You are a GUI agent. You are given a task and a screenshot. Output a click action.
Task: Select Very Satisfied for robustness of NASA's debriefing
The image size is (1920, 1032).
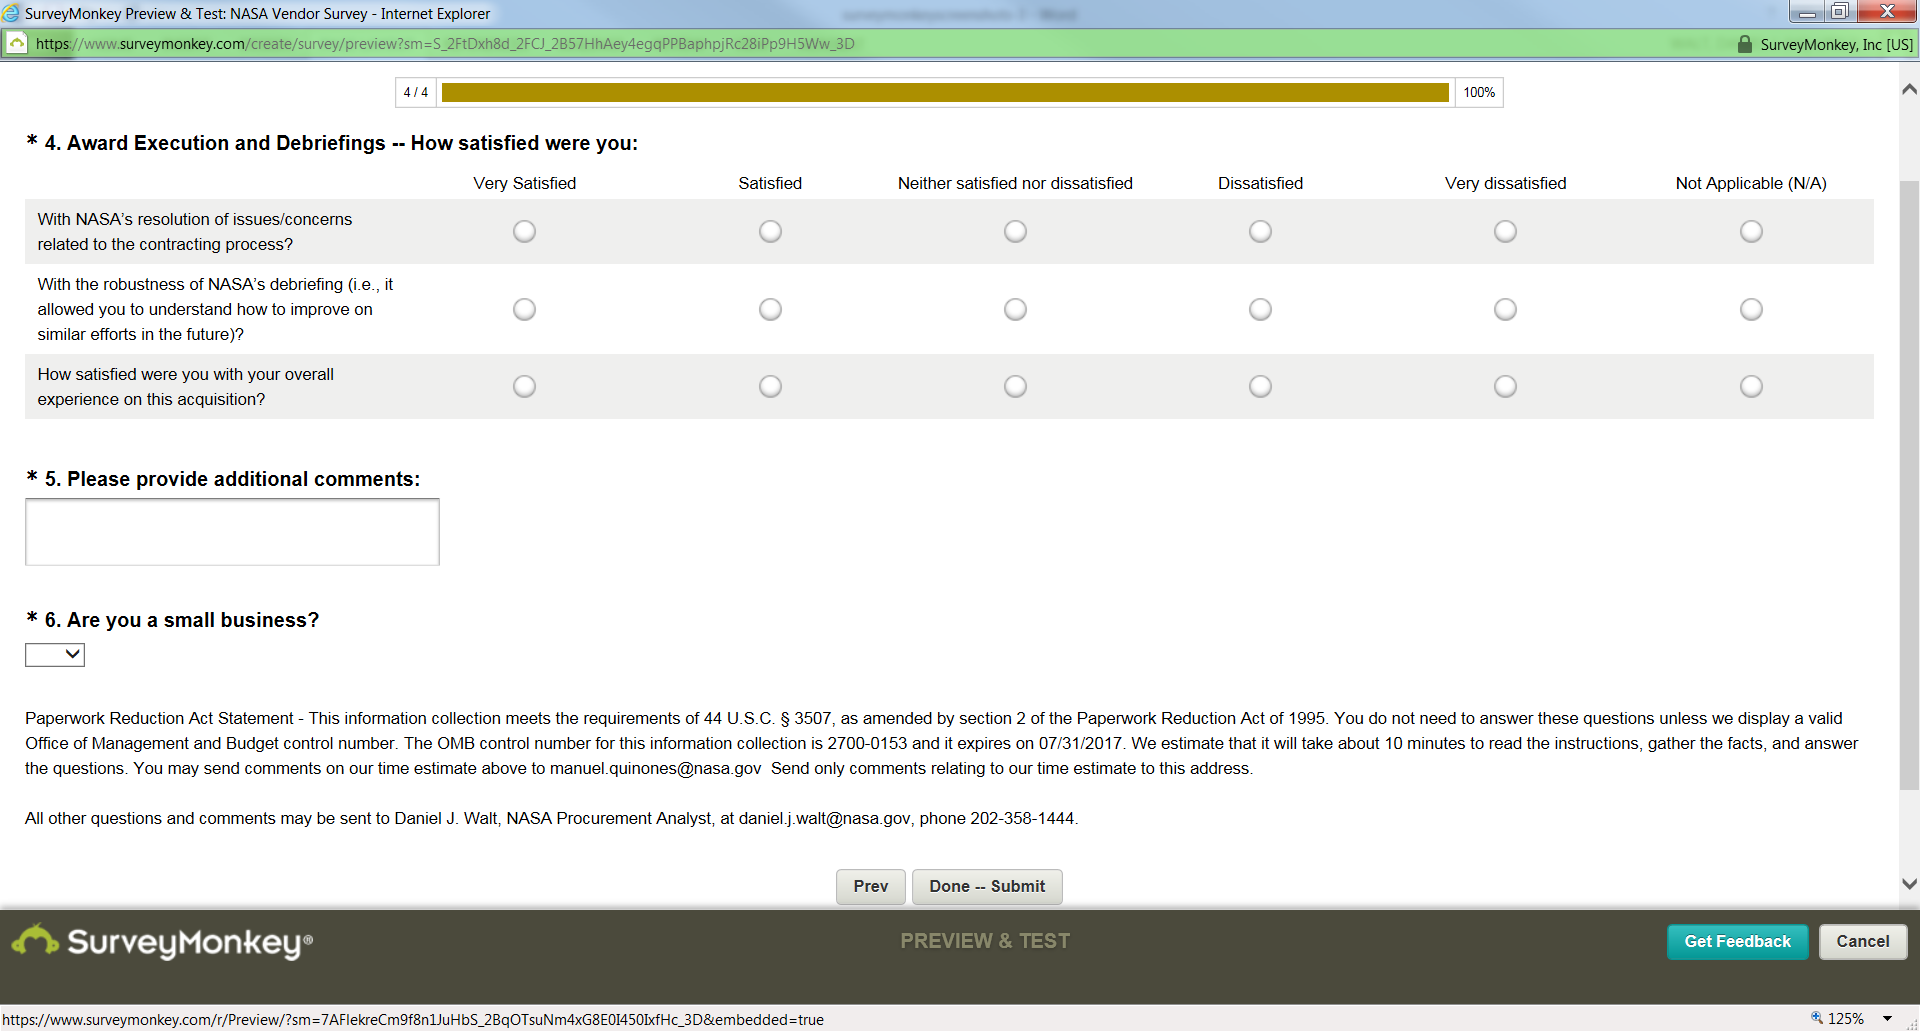point(524,309)
